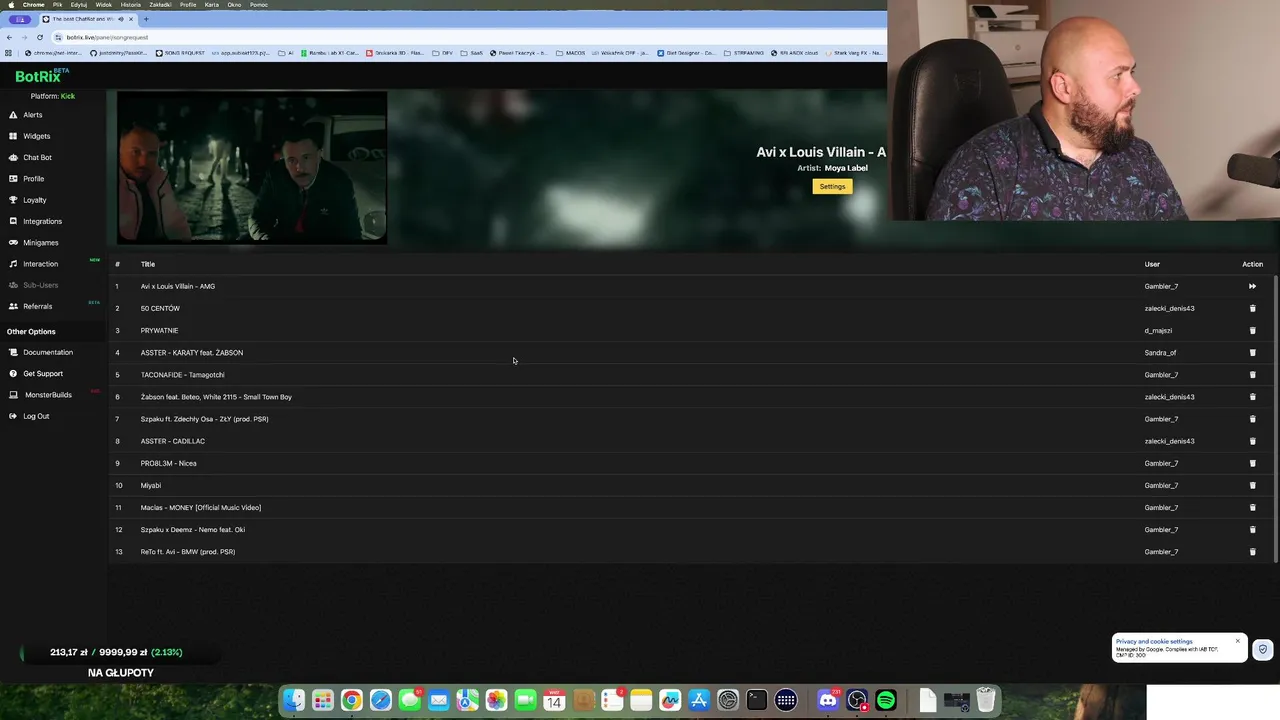This screenshot has height=720, width=1280.
Task: Open the SONG REQUEST bookmark
Action: [180, 53]
